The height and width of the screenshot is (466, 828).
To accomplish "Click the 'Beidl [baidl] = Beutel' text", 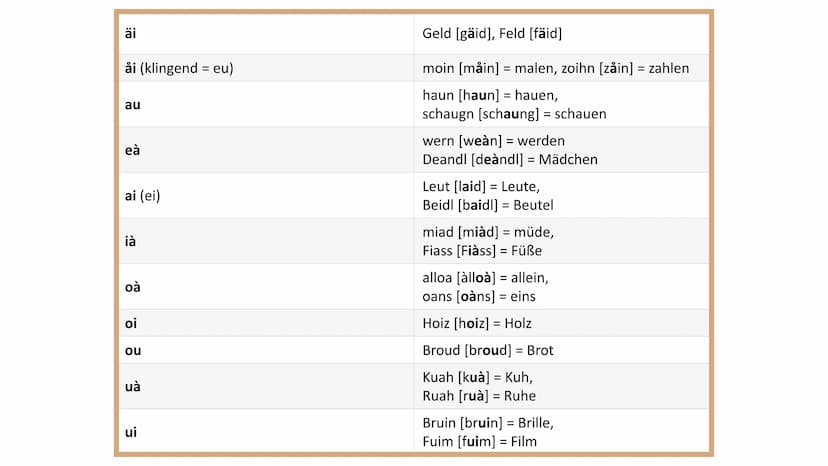I will click(x=488, y=205).
